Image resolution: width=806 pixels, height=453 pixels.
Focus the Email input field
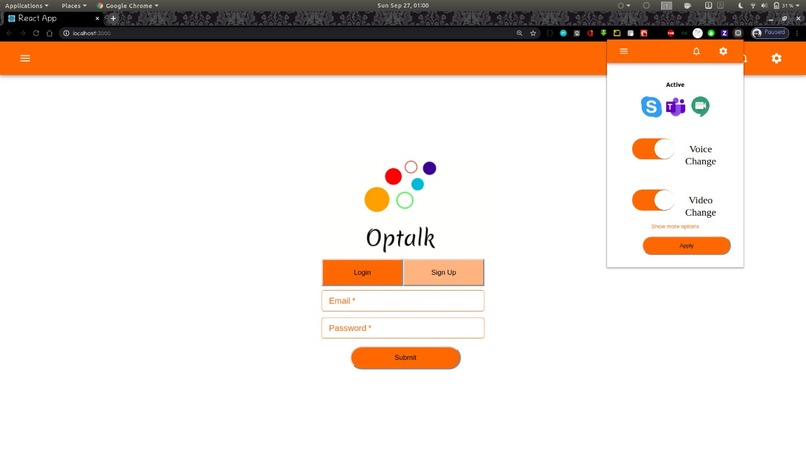403,301
